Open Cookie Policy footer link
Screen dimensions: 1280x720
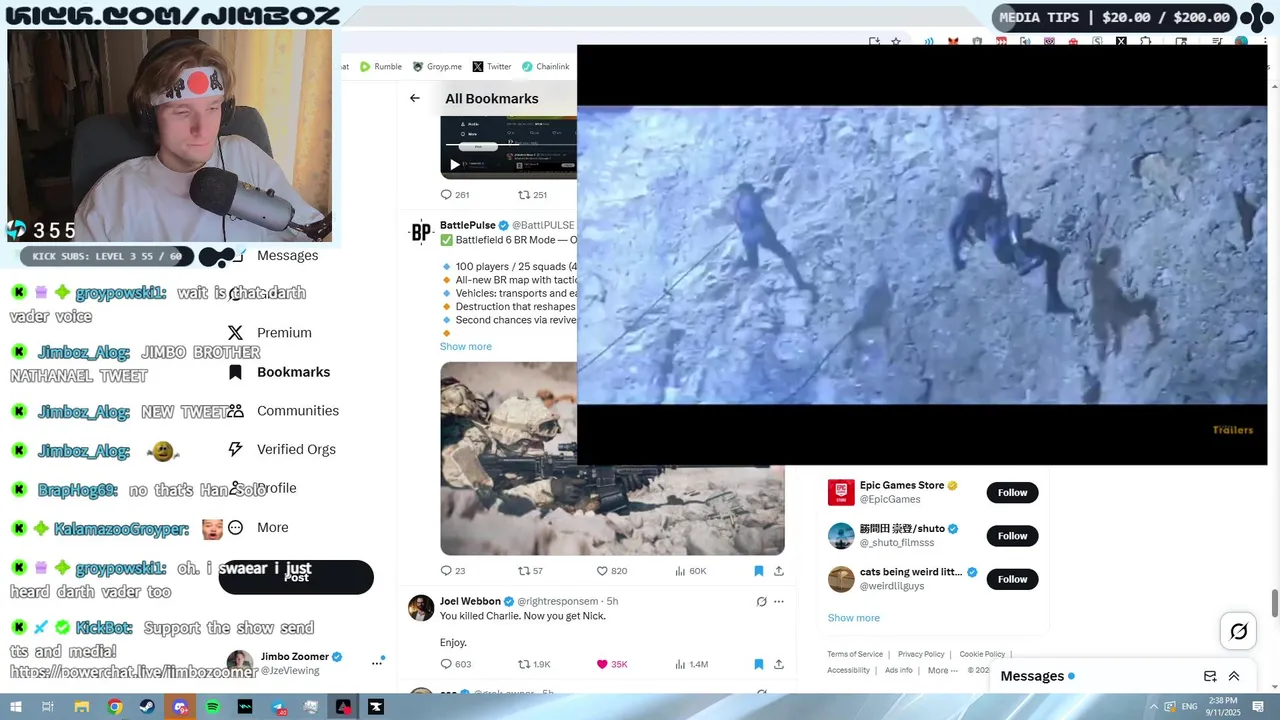pos(982,654)
